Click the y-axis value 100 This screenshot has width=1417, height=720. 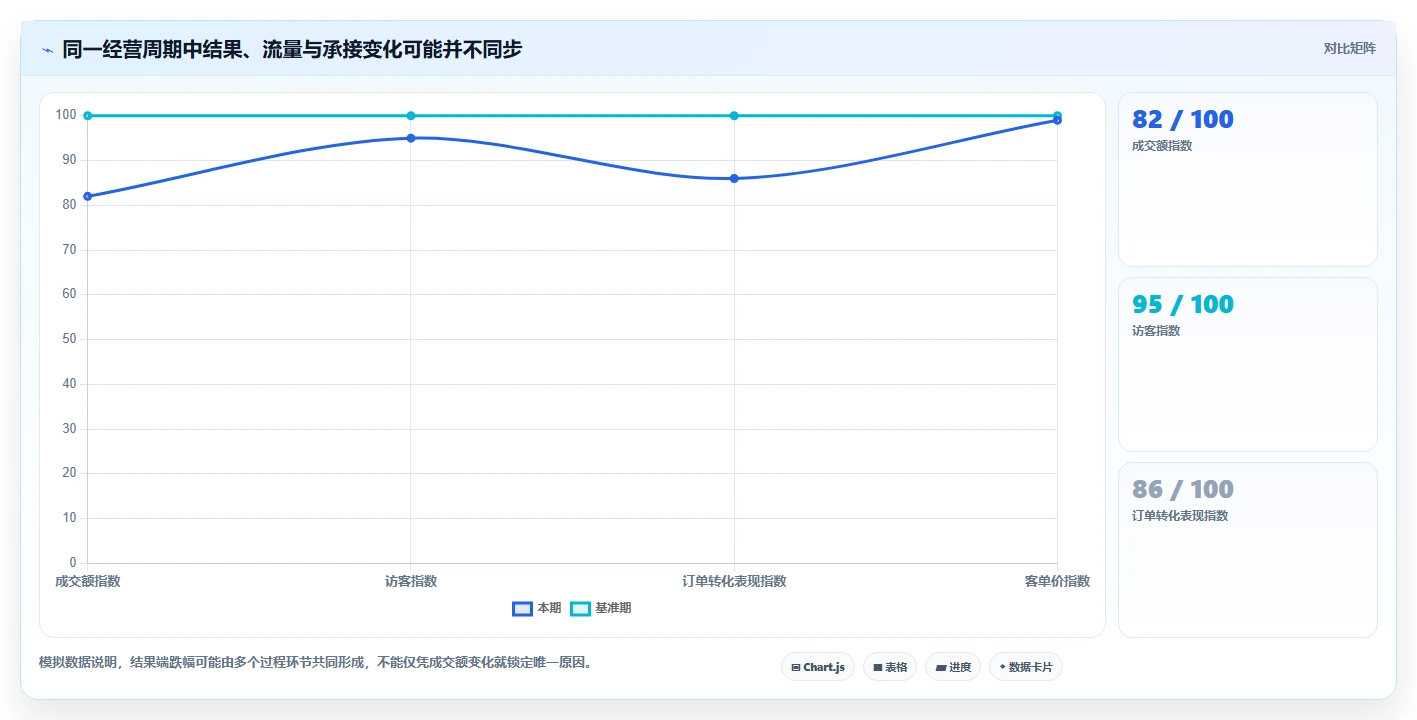(x=66, y=115)
